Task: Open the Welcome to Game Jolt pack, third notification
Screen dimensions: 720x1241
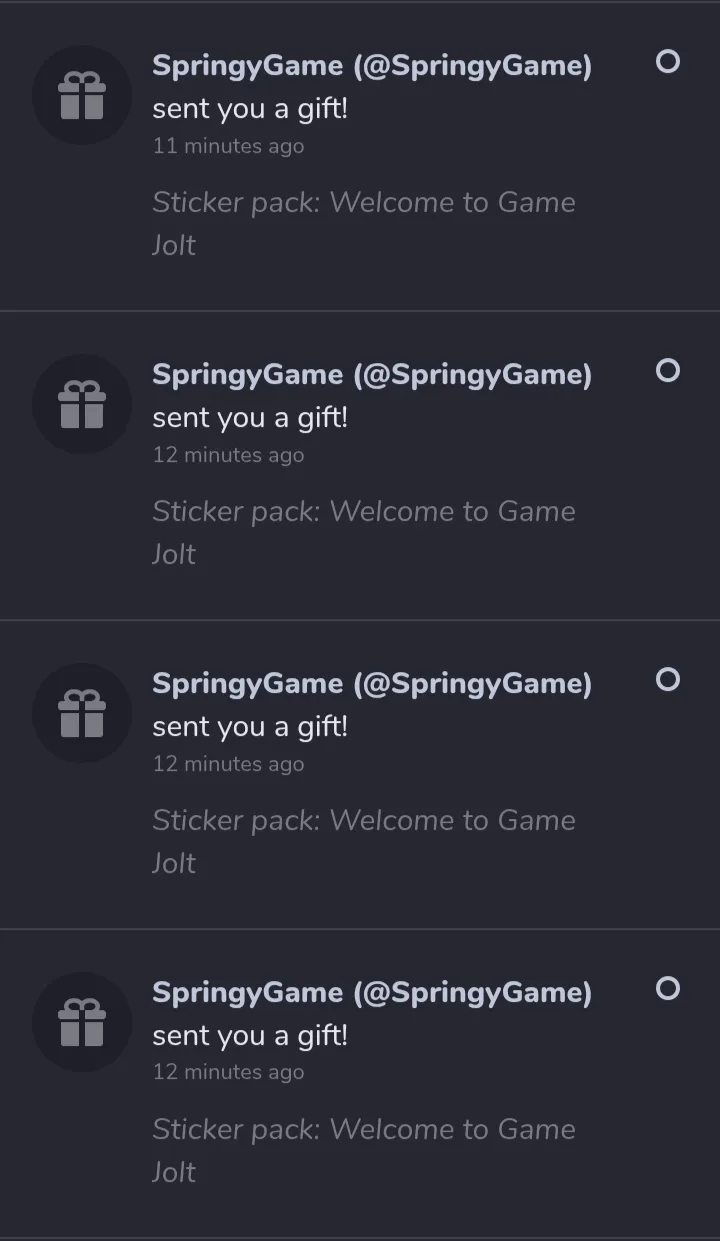Action: tap(363, 821)
